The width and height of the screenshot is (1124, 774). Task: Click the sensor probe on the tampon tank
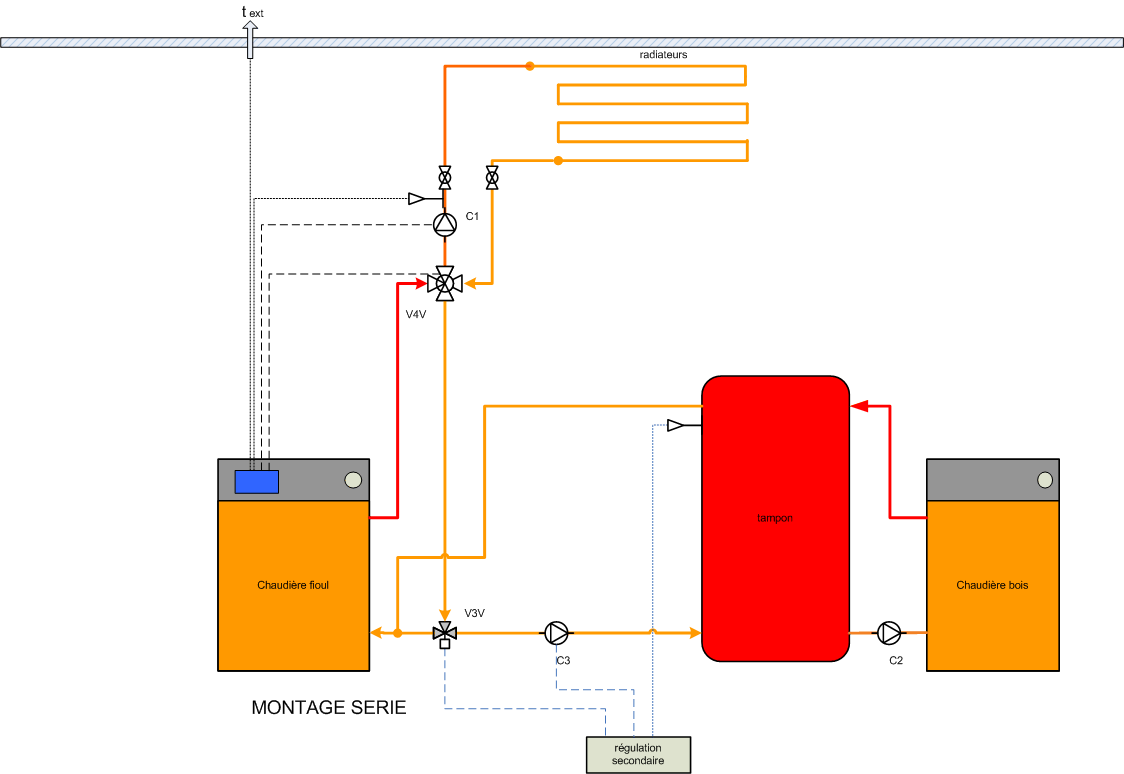pos(677,426)
